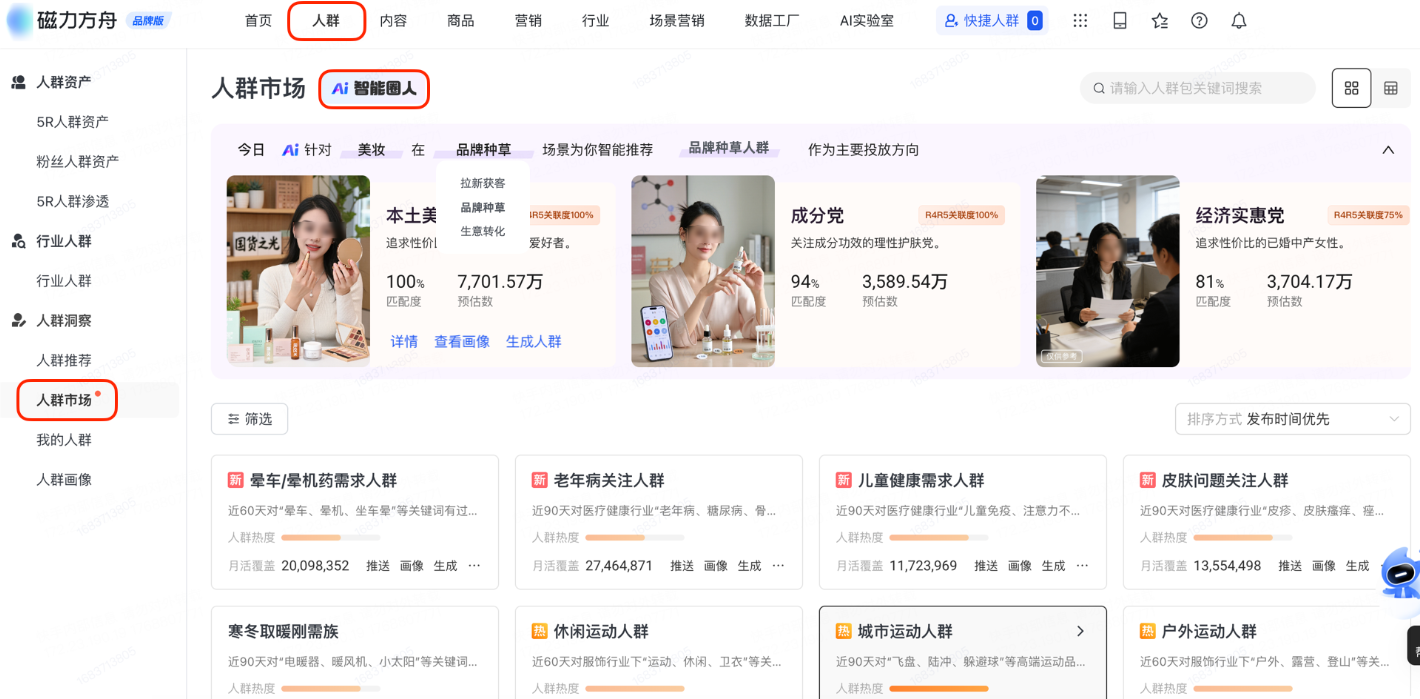Open the 排序方式 发布时间优先 sort dropdown

tap(1290, 419)
